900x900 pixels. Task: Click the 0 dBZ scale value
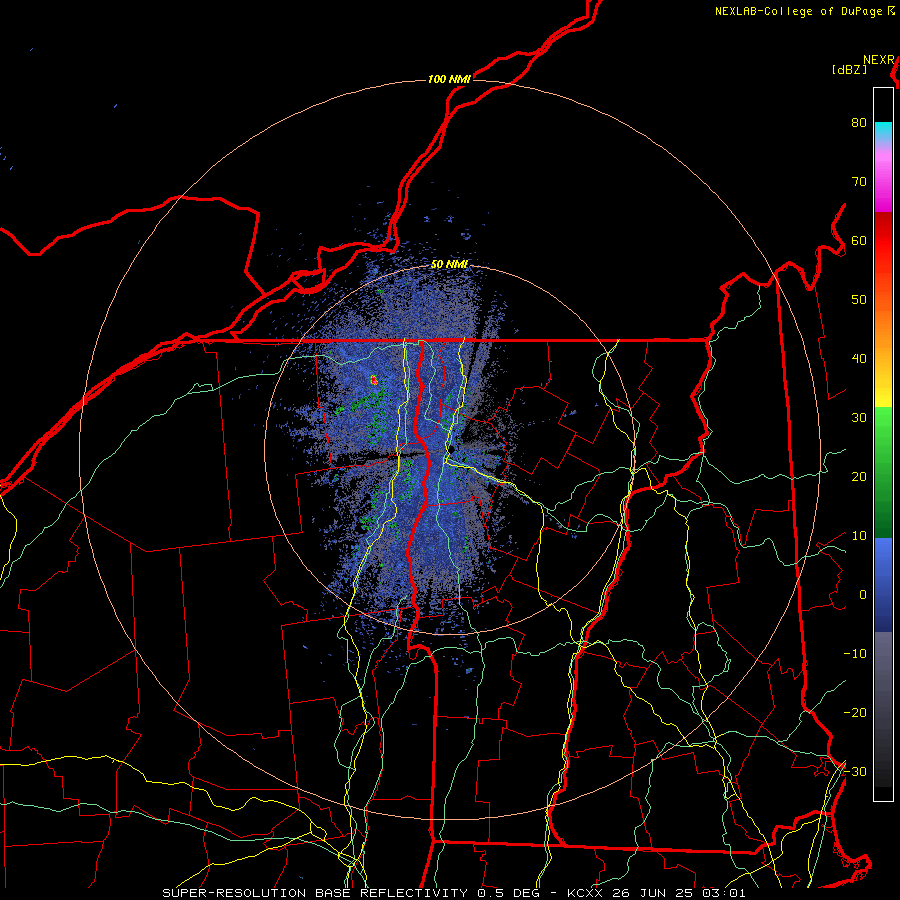pyautogui.click(x=863, y=595)
